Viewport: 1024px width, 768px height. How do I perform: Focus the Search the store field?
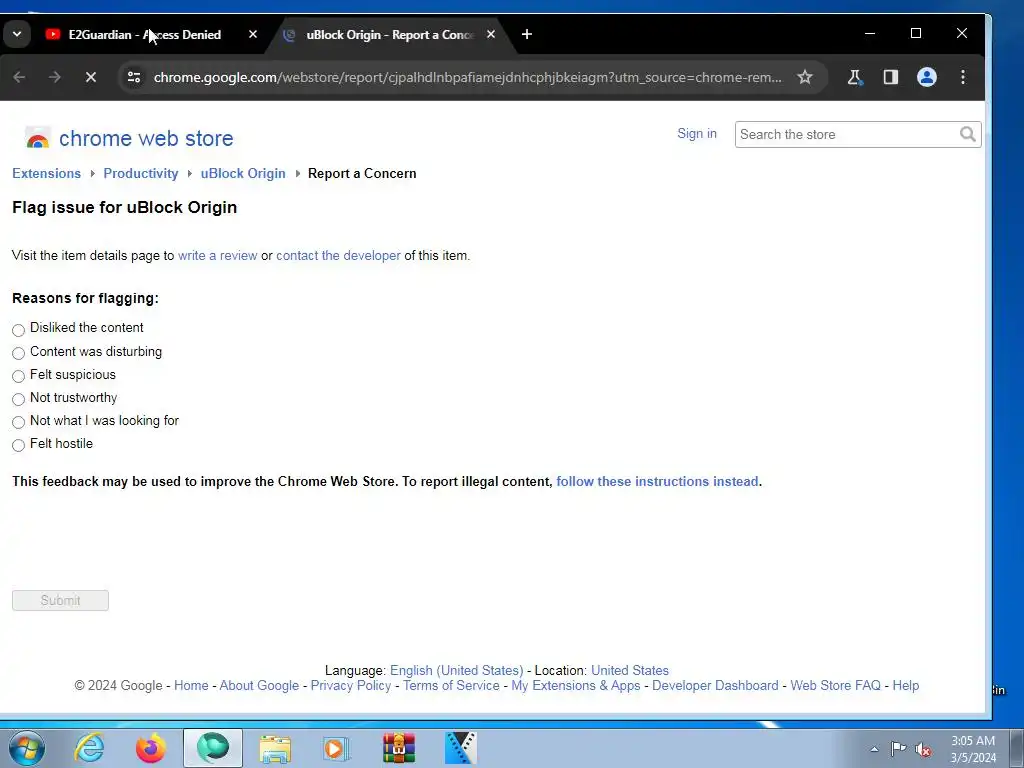point(846,135)
